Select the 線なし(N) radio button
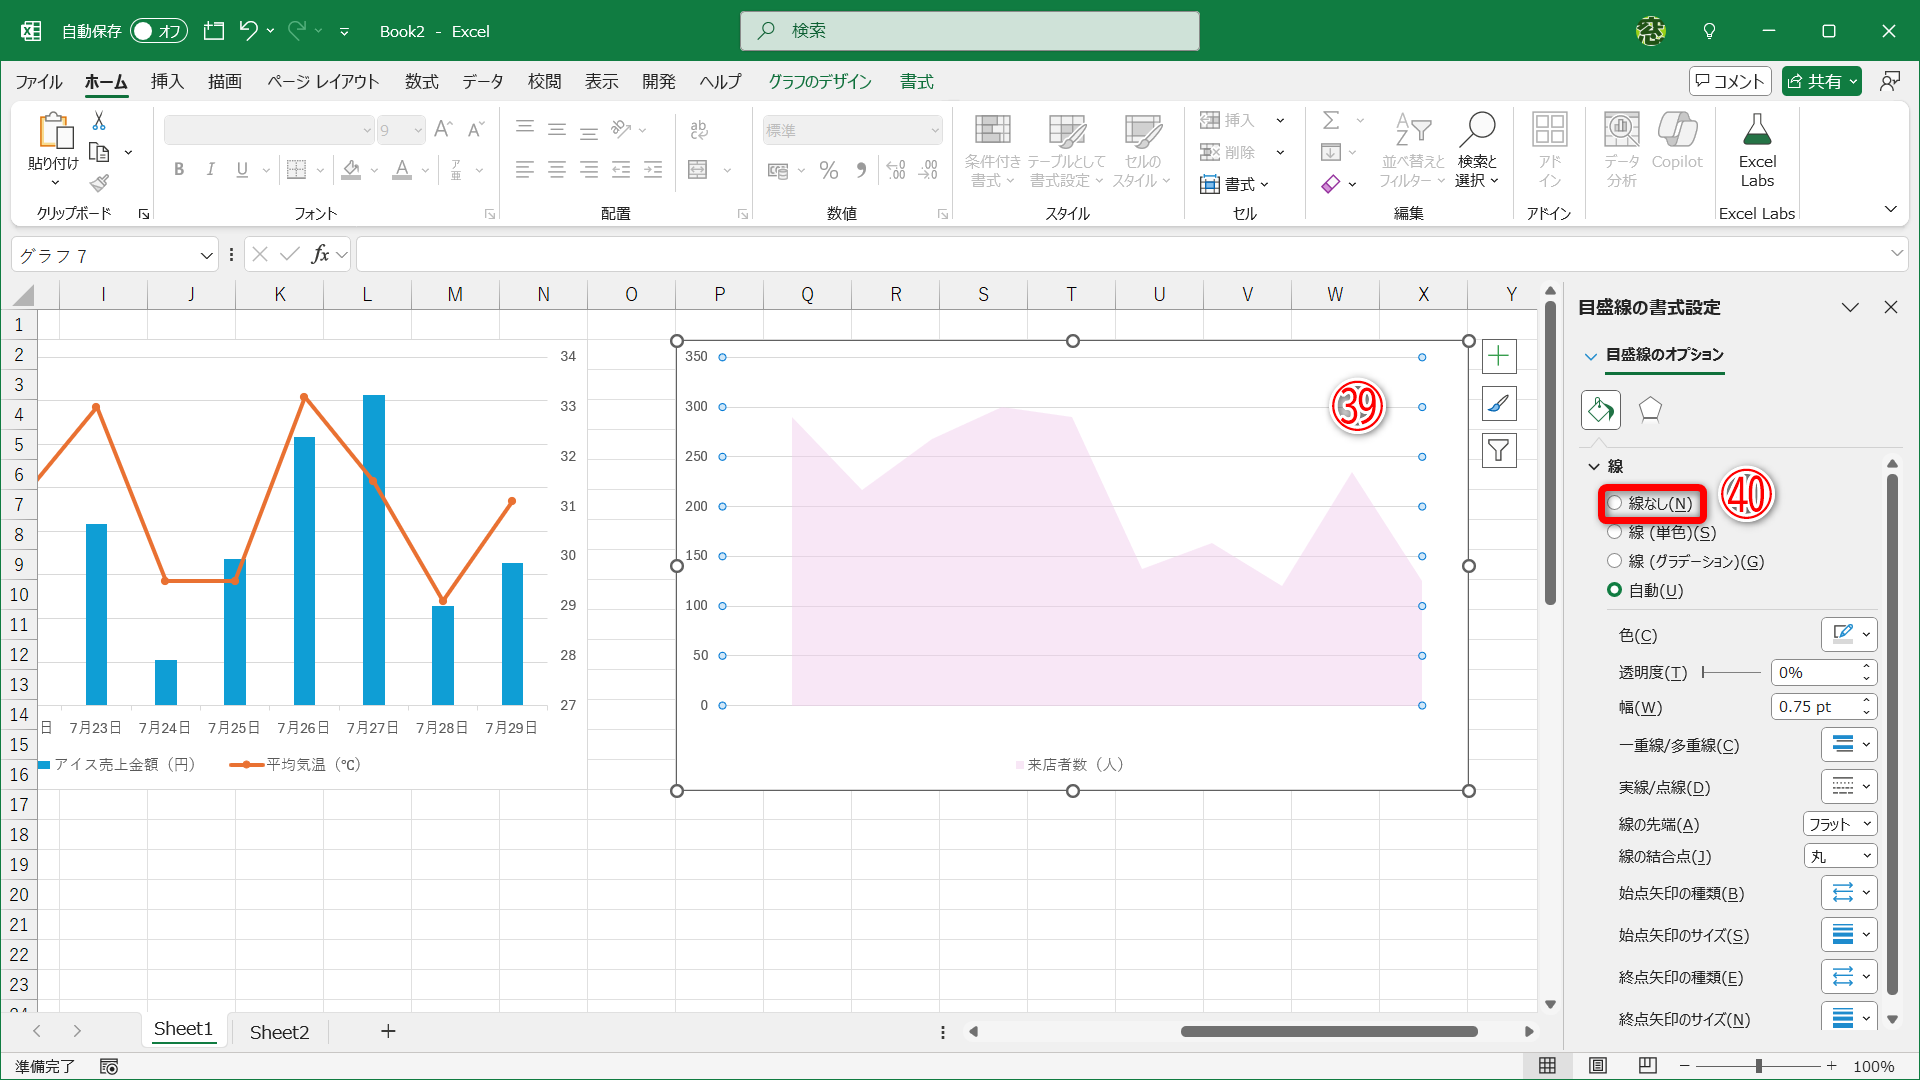Image resolution: width=1920 pixels, height=1080 pixels. tap(1614, 503)
